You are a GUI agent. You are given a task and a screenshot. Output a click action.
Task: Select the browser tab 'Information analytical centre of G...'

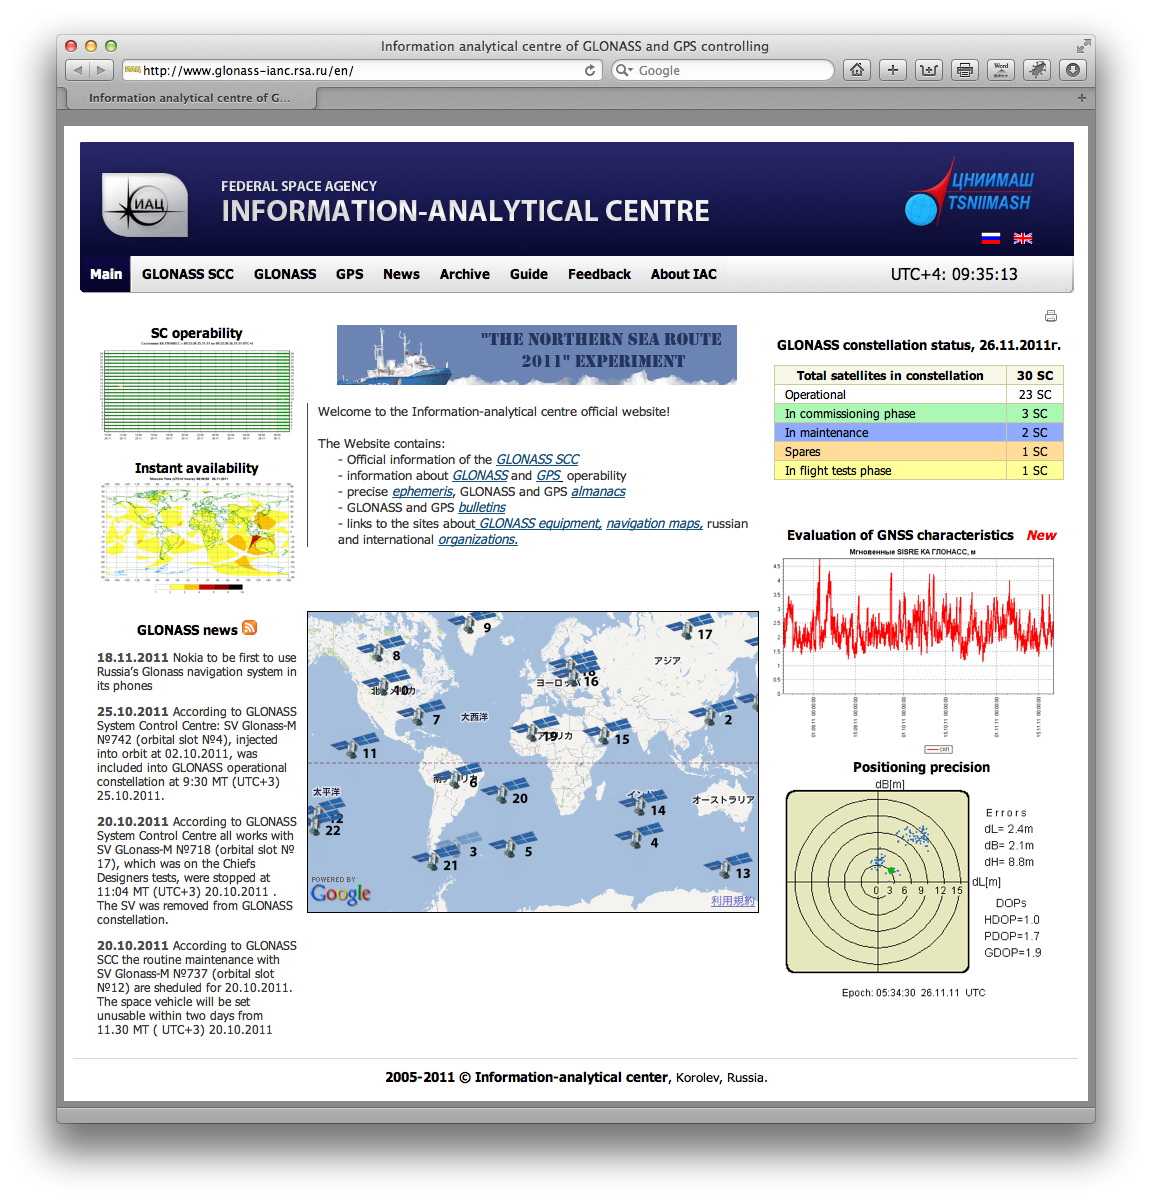coord(190,98)
